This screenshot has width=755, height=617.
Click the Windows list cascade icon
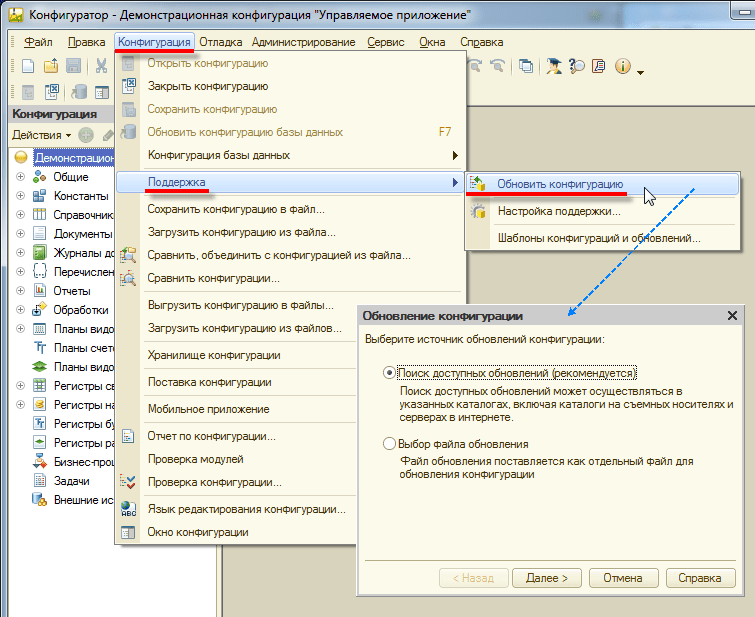[x=526, y=66]
